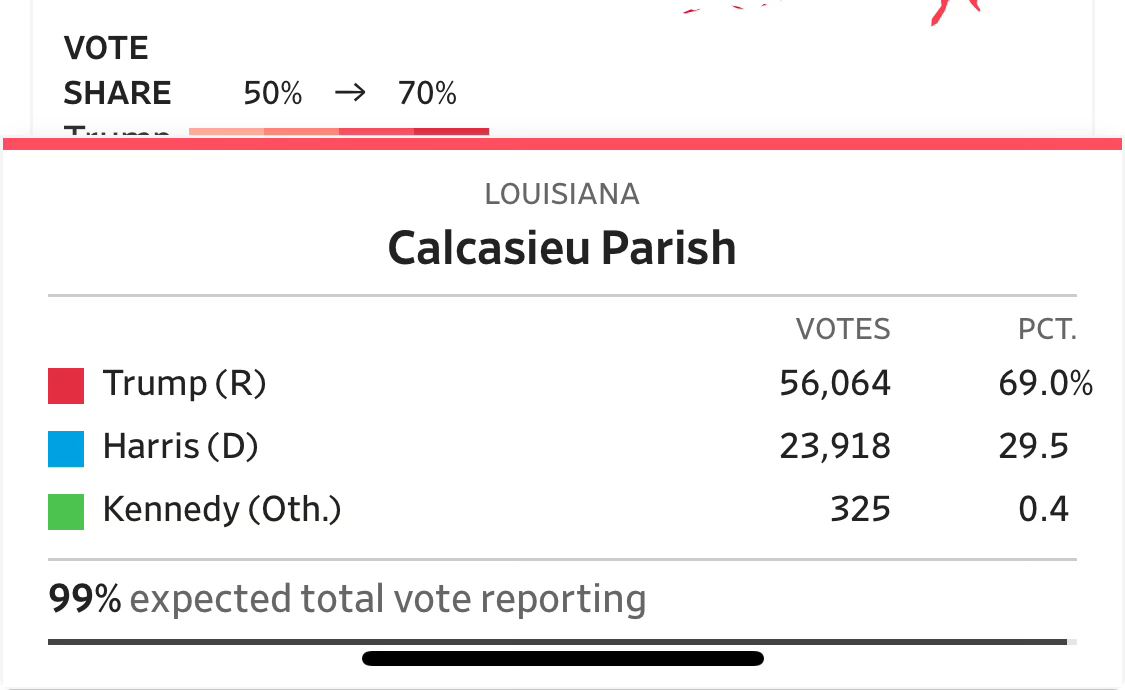Select the Kennedy (Oth.) candidate name
The height and width of the screenshot is (690, 1125).
click(x=222, y=510)
